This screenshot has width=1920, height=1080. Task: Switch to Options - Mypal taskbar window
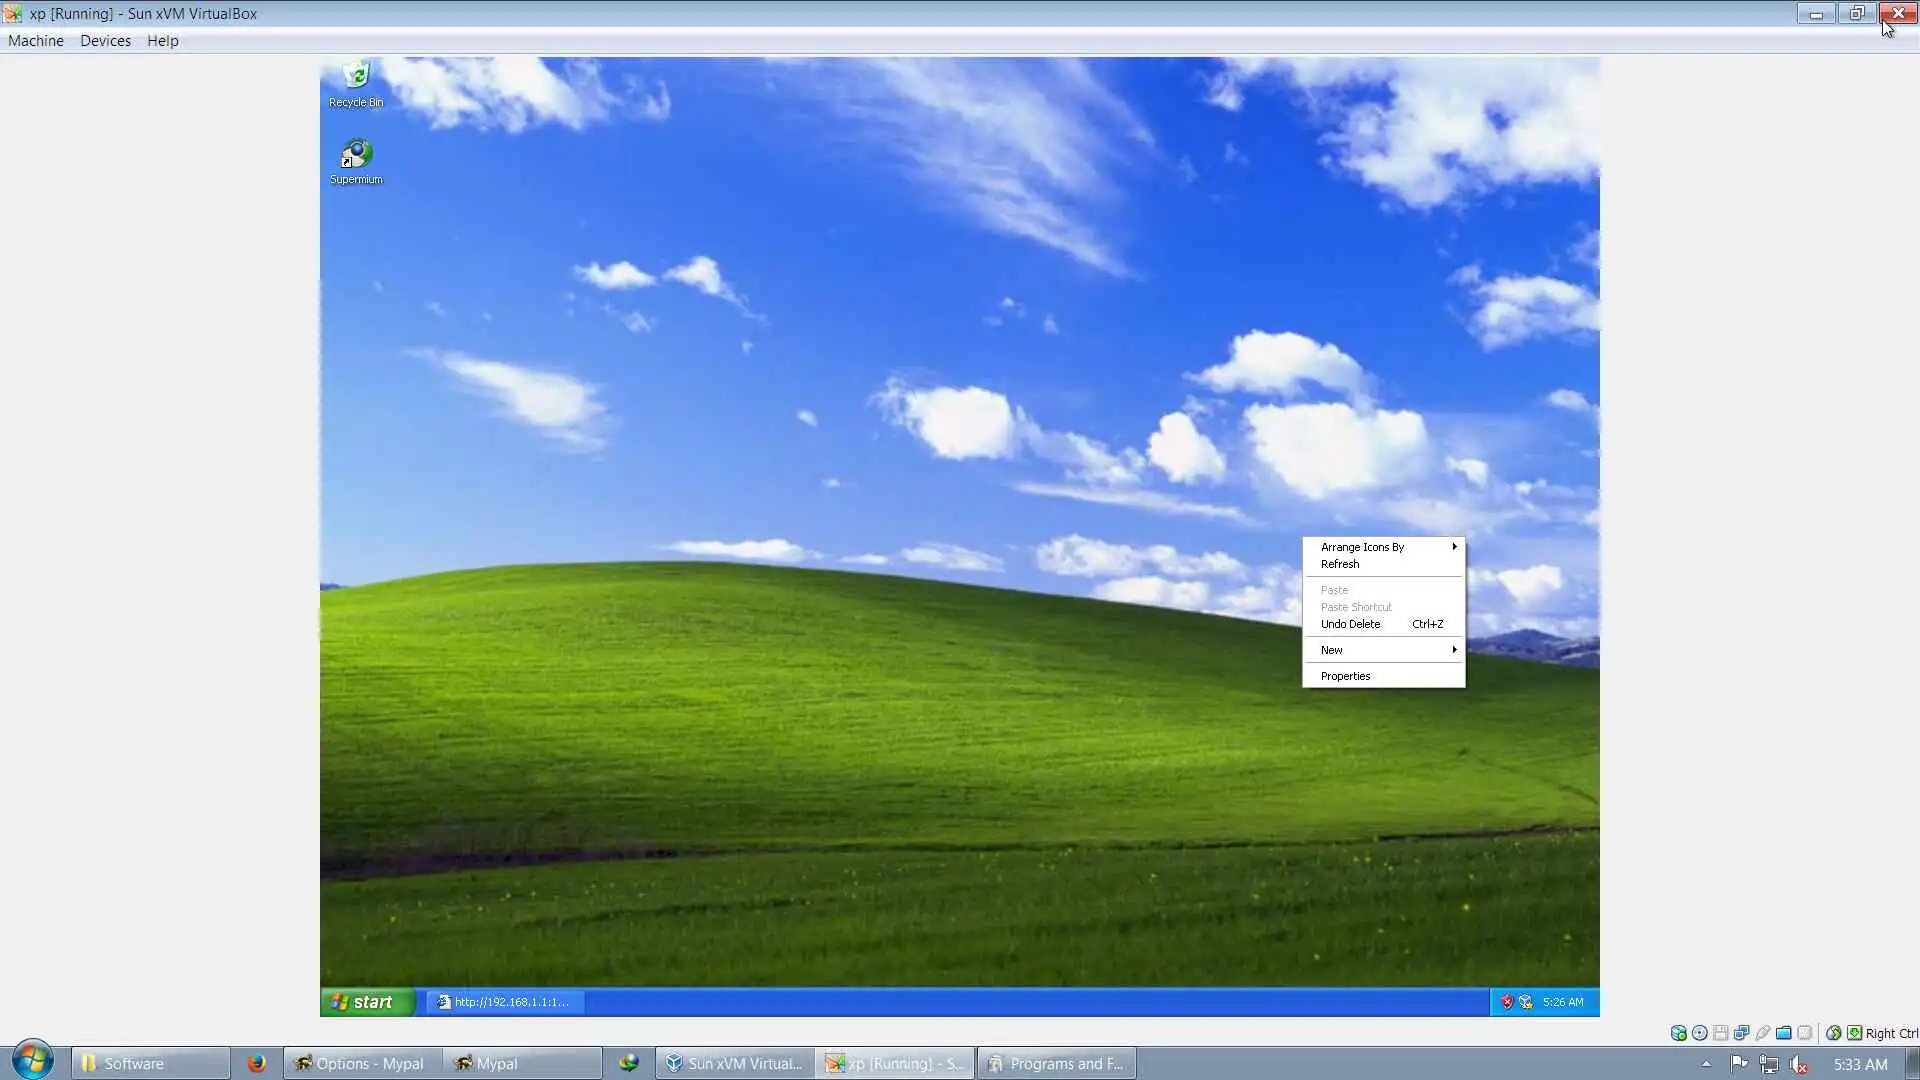pos(360,1063)
